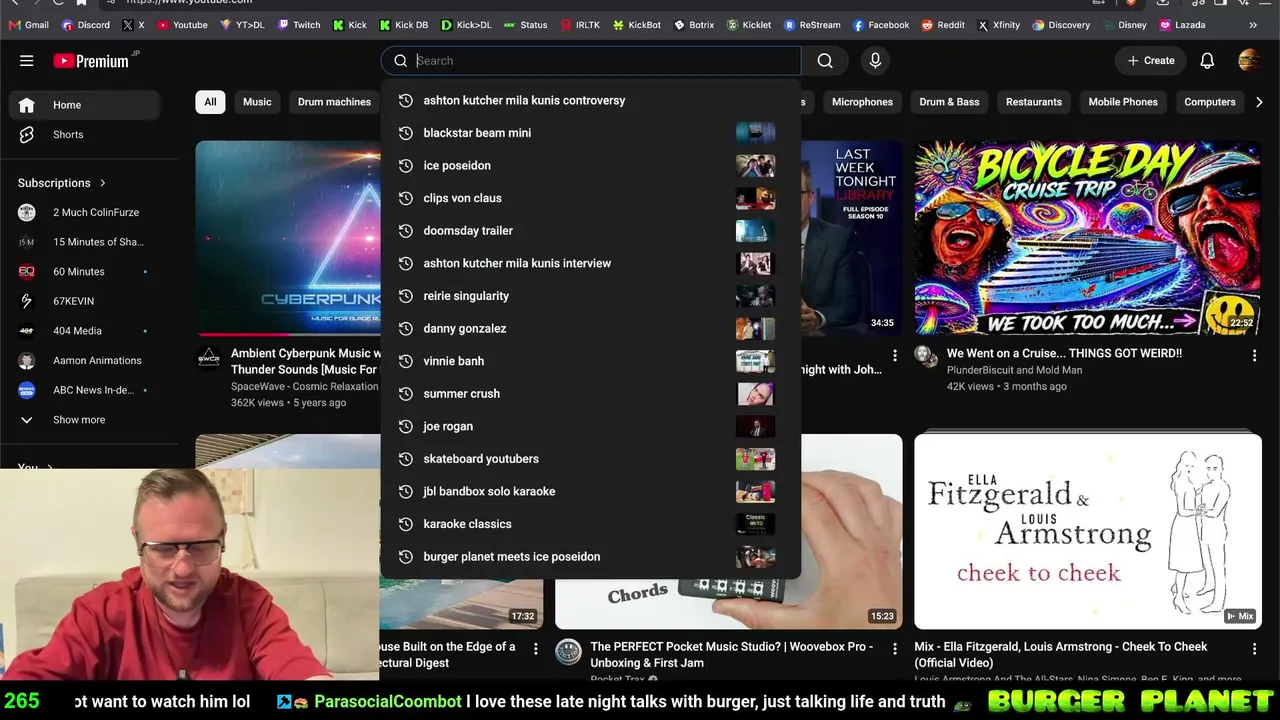Image resolution: width=1280 pixels, height=720 pixels.
Task: Open the Facebook bookmark
Action: point(881,25)
